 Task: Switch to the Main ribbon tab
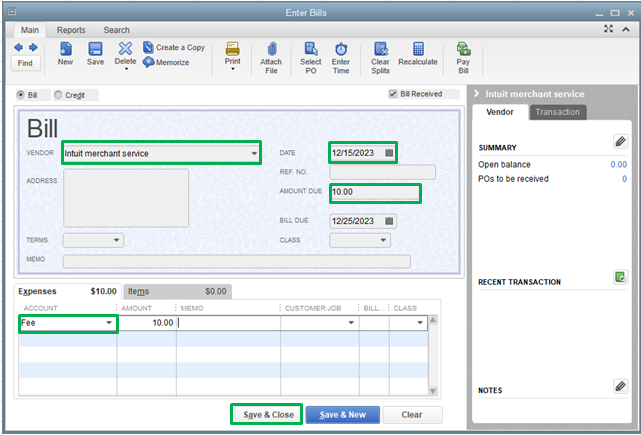(x=30, y=30)
